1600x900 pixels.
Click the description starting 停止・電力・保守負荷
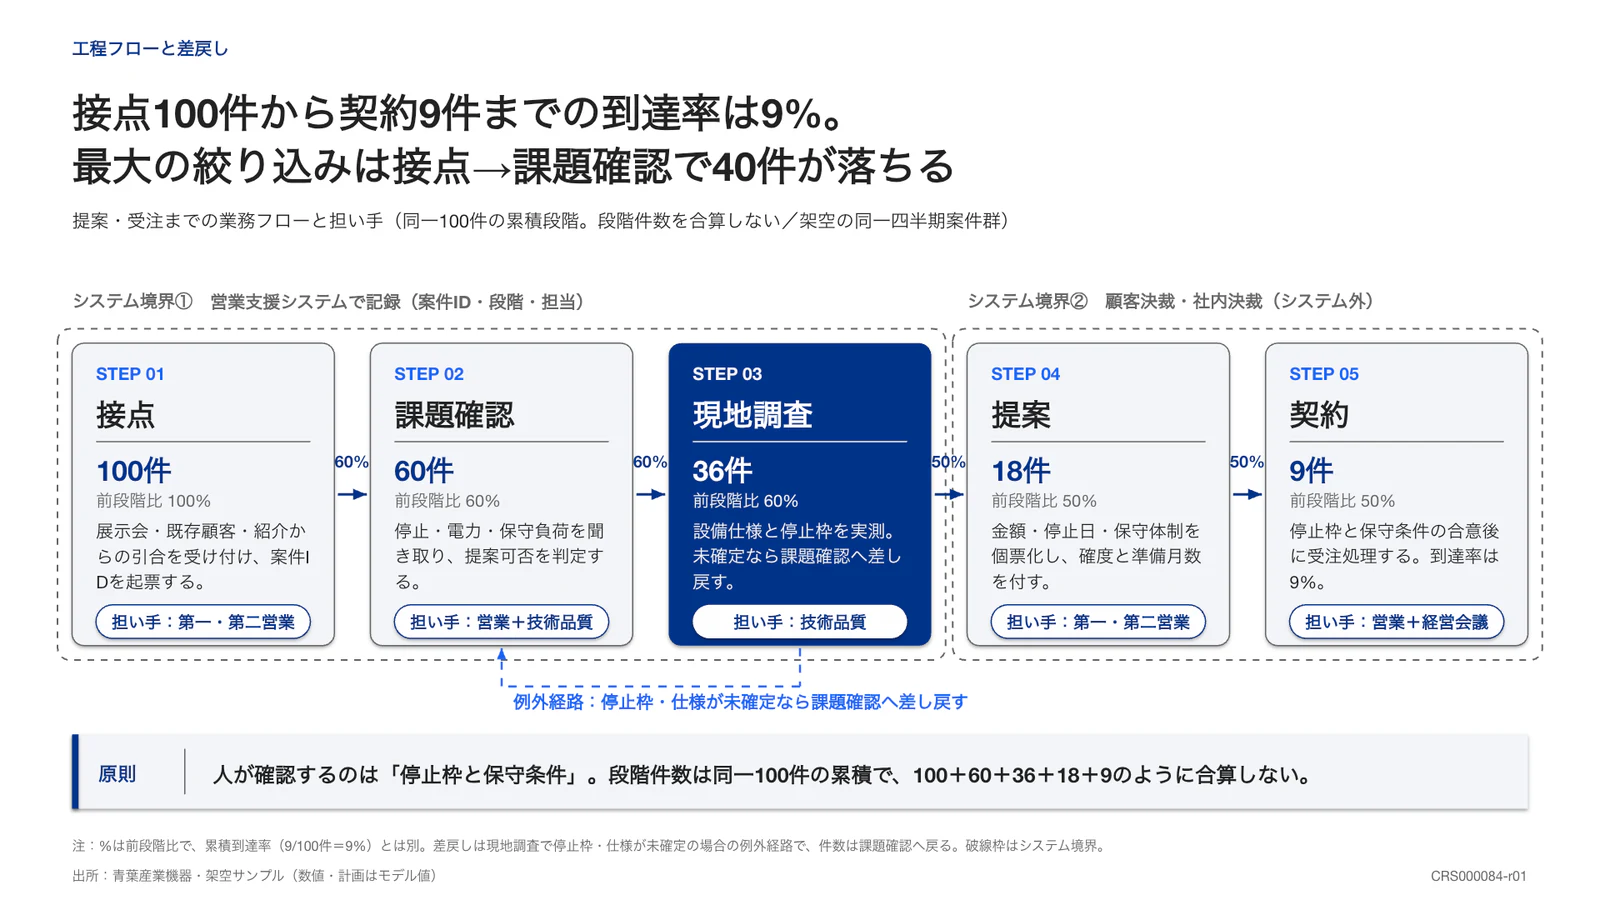(x=500, y=556)
